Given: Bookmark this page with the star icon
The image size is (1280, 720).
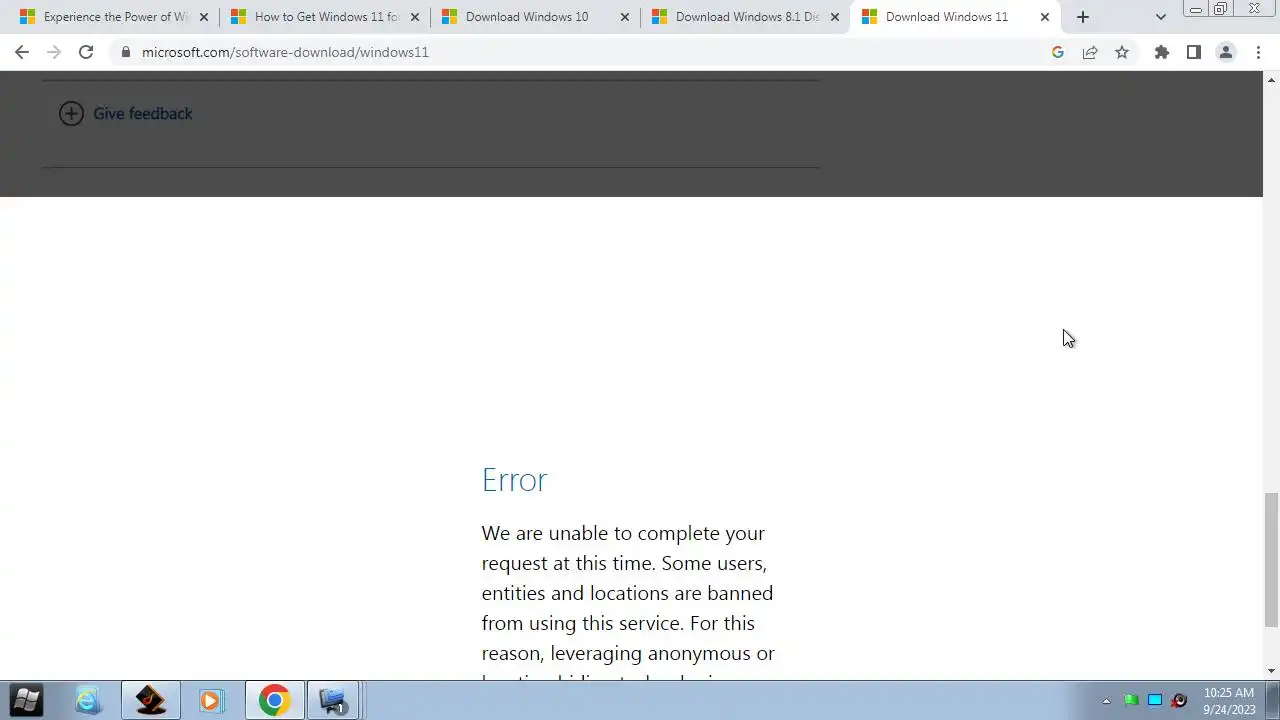Looking at the screenshot, I should (x=1122, y=52).
